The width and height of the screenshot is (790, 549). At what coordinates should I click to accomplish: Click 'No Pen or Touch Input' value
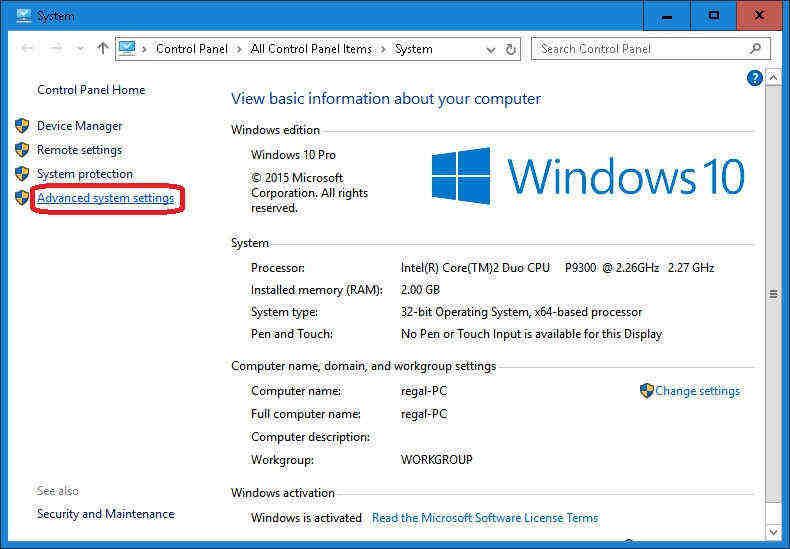(x=532, y=334)
